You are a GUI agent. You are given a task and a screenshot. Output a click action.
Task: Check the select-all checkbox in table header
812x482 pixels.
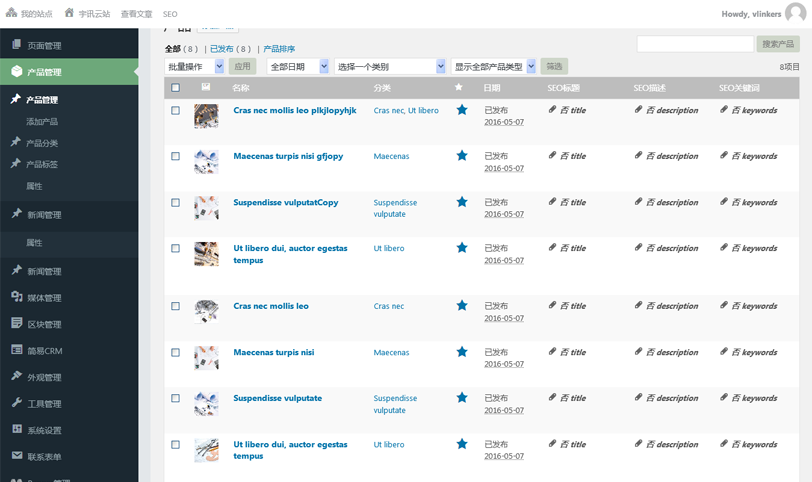pyautogui.click(x=176, y=87)
